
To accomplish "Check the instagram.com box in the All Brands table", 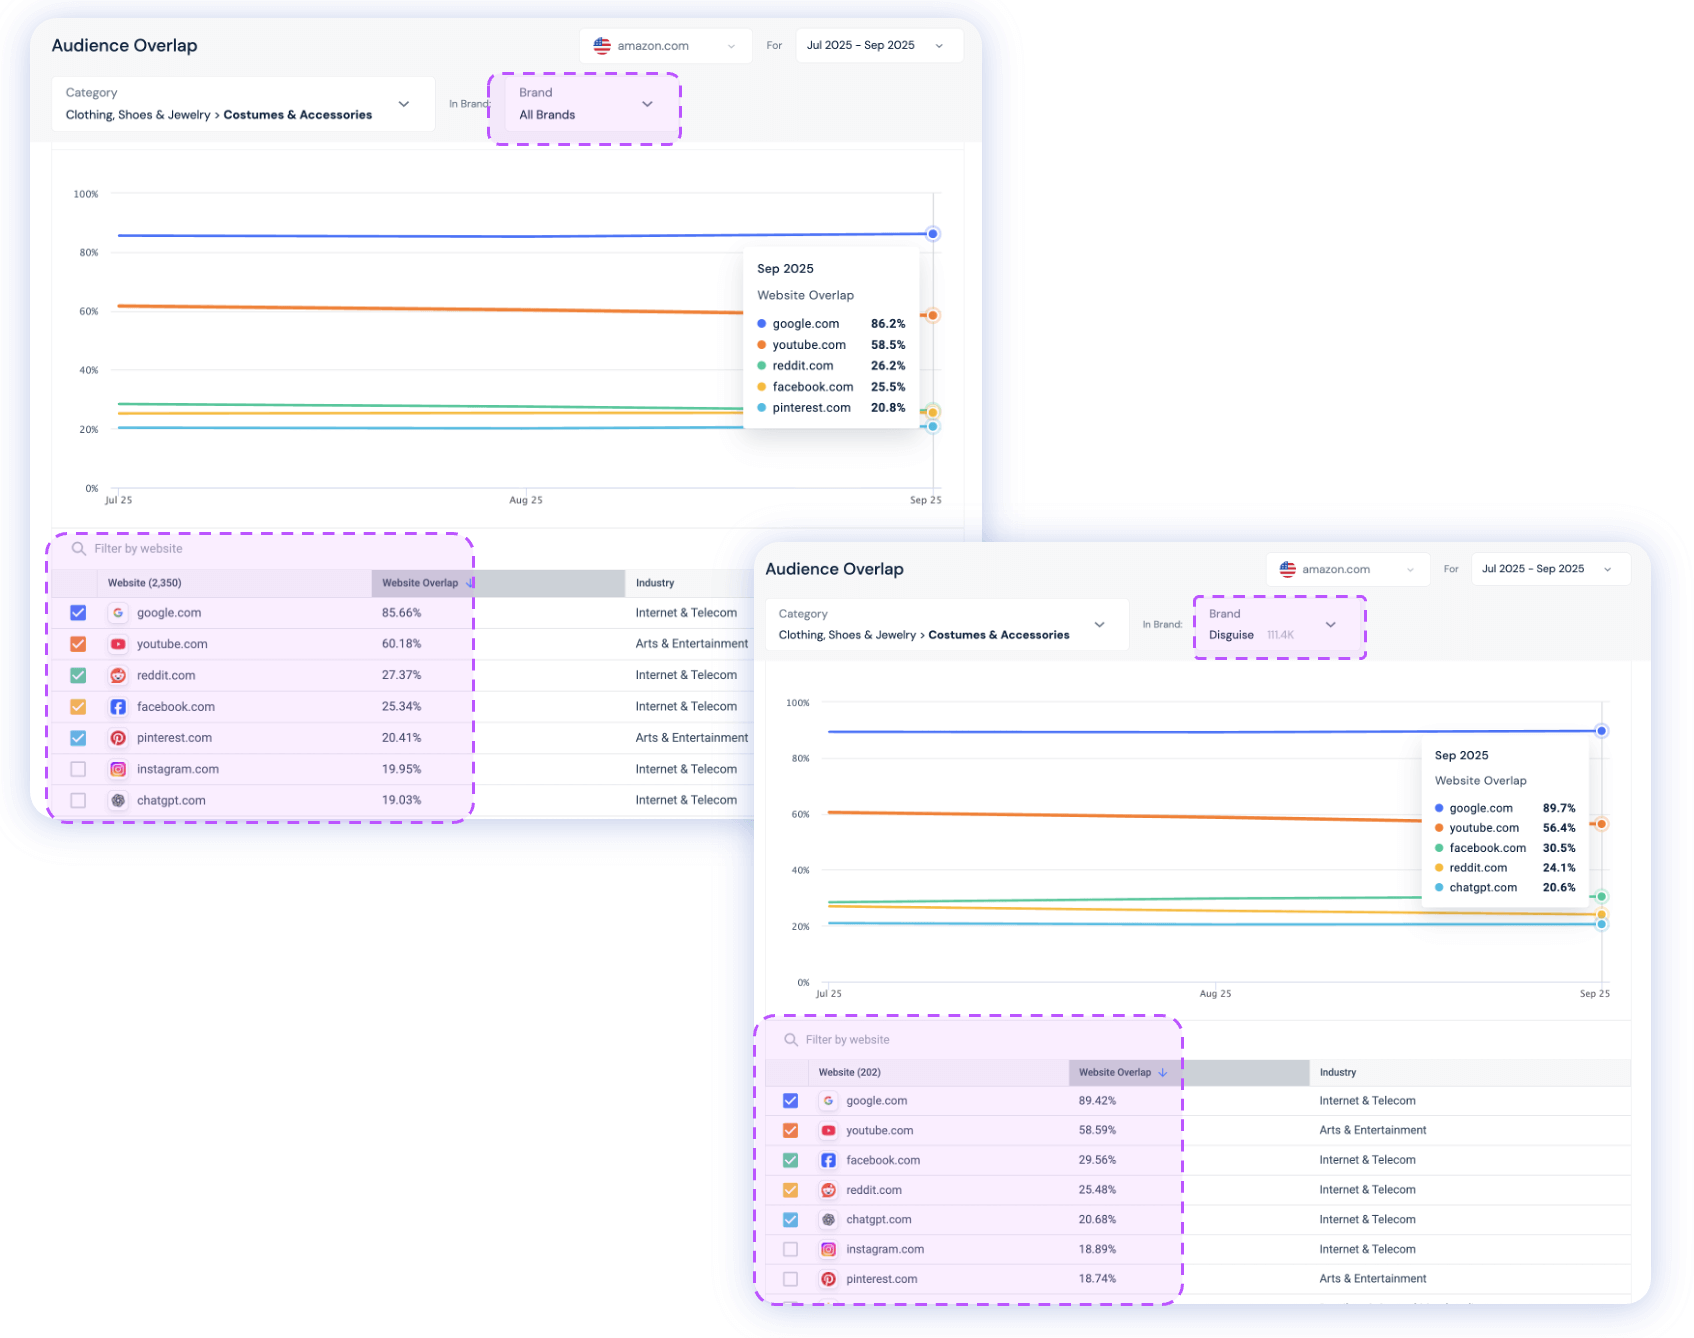I will [x=78, y=769].
